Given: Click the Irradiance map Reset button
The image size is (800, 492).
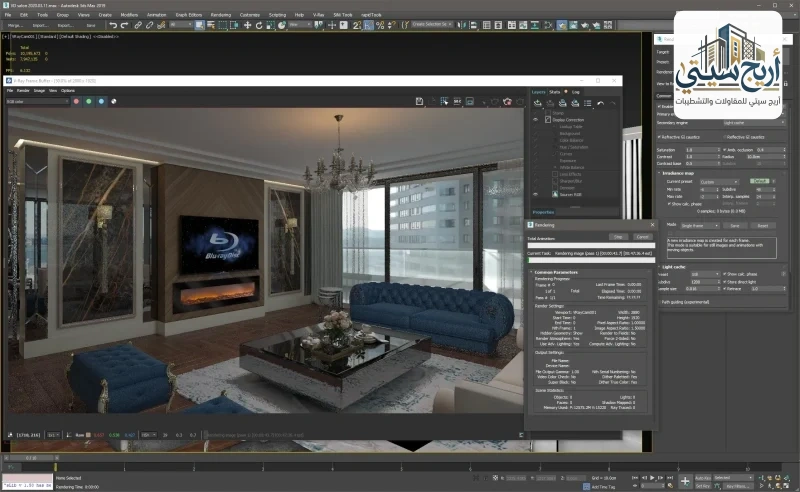Looking at the screenshot, I should [x=763, y=226].
